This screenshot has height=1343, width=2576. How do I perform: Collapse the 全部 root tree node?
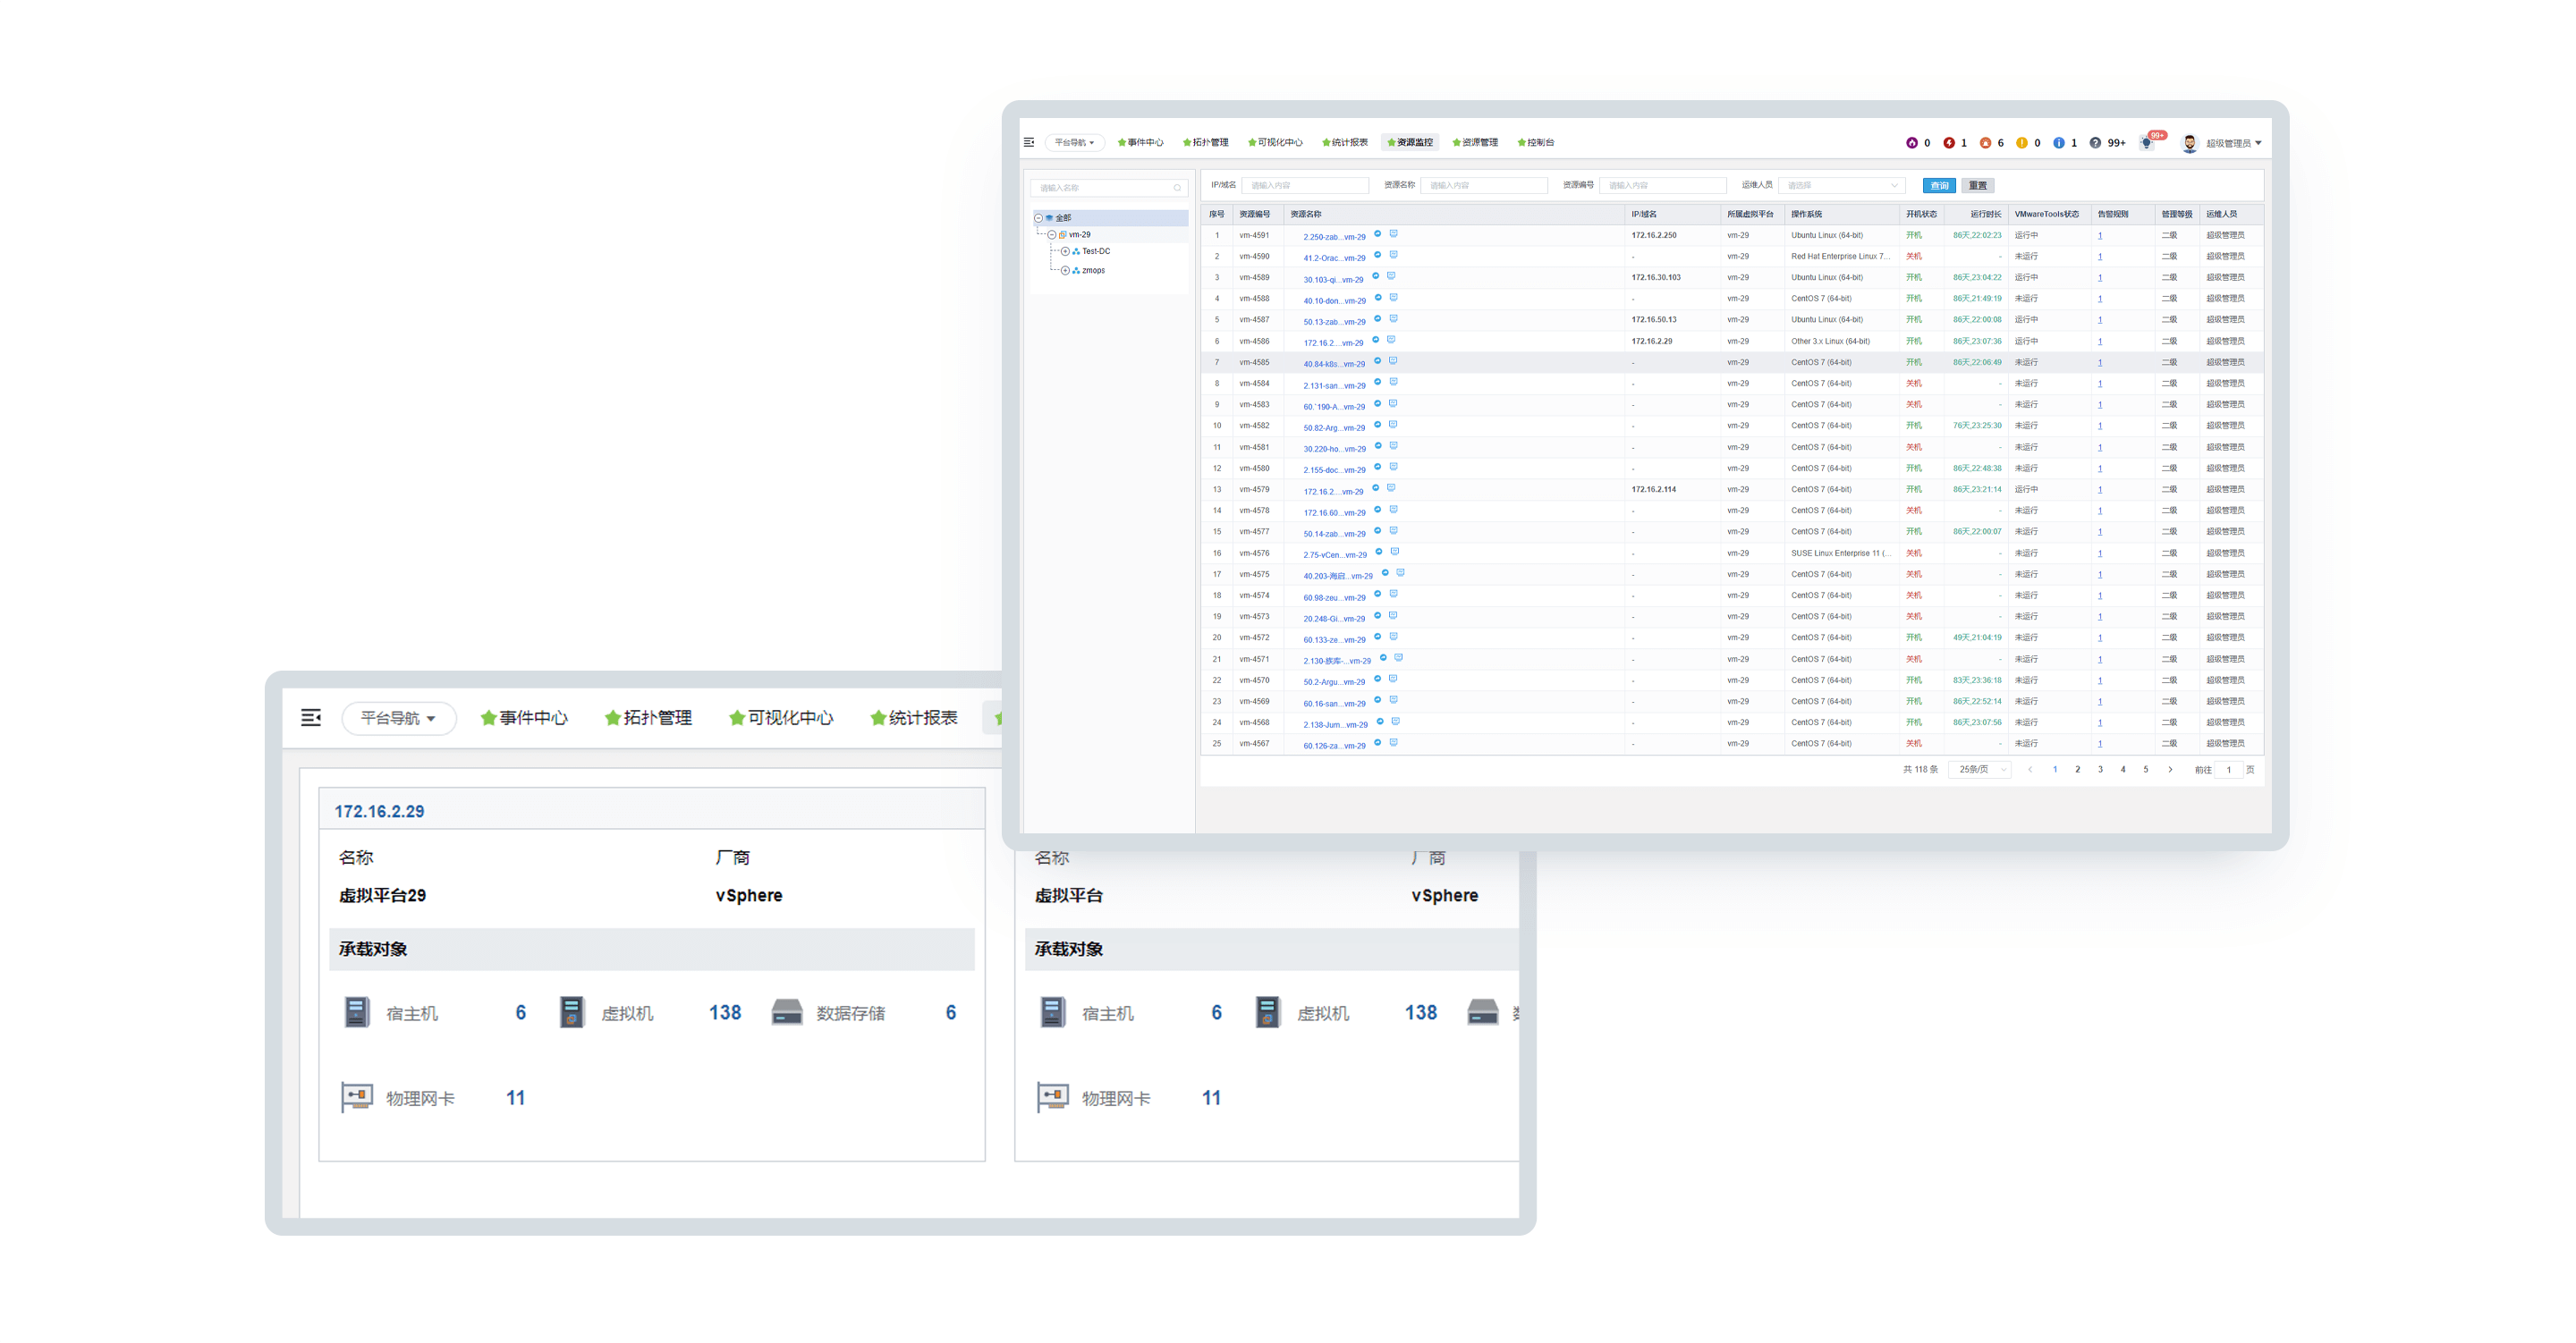click(x=1038, y=218)
